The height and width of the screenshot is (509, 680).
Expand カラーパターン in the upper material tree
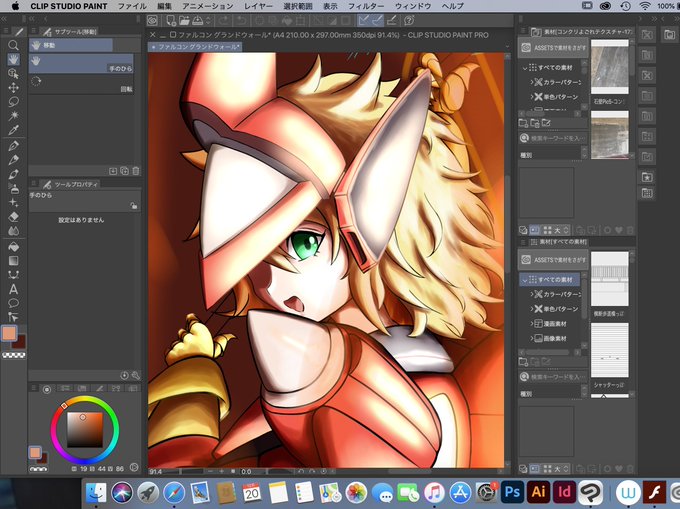pyautogui.click(x=532, y=82)
